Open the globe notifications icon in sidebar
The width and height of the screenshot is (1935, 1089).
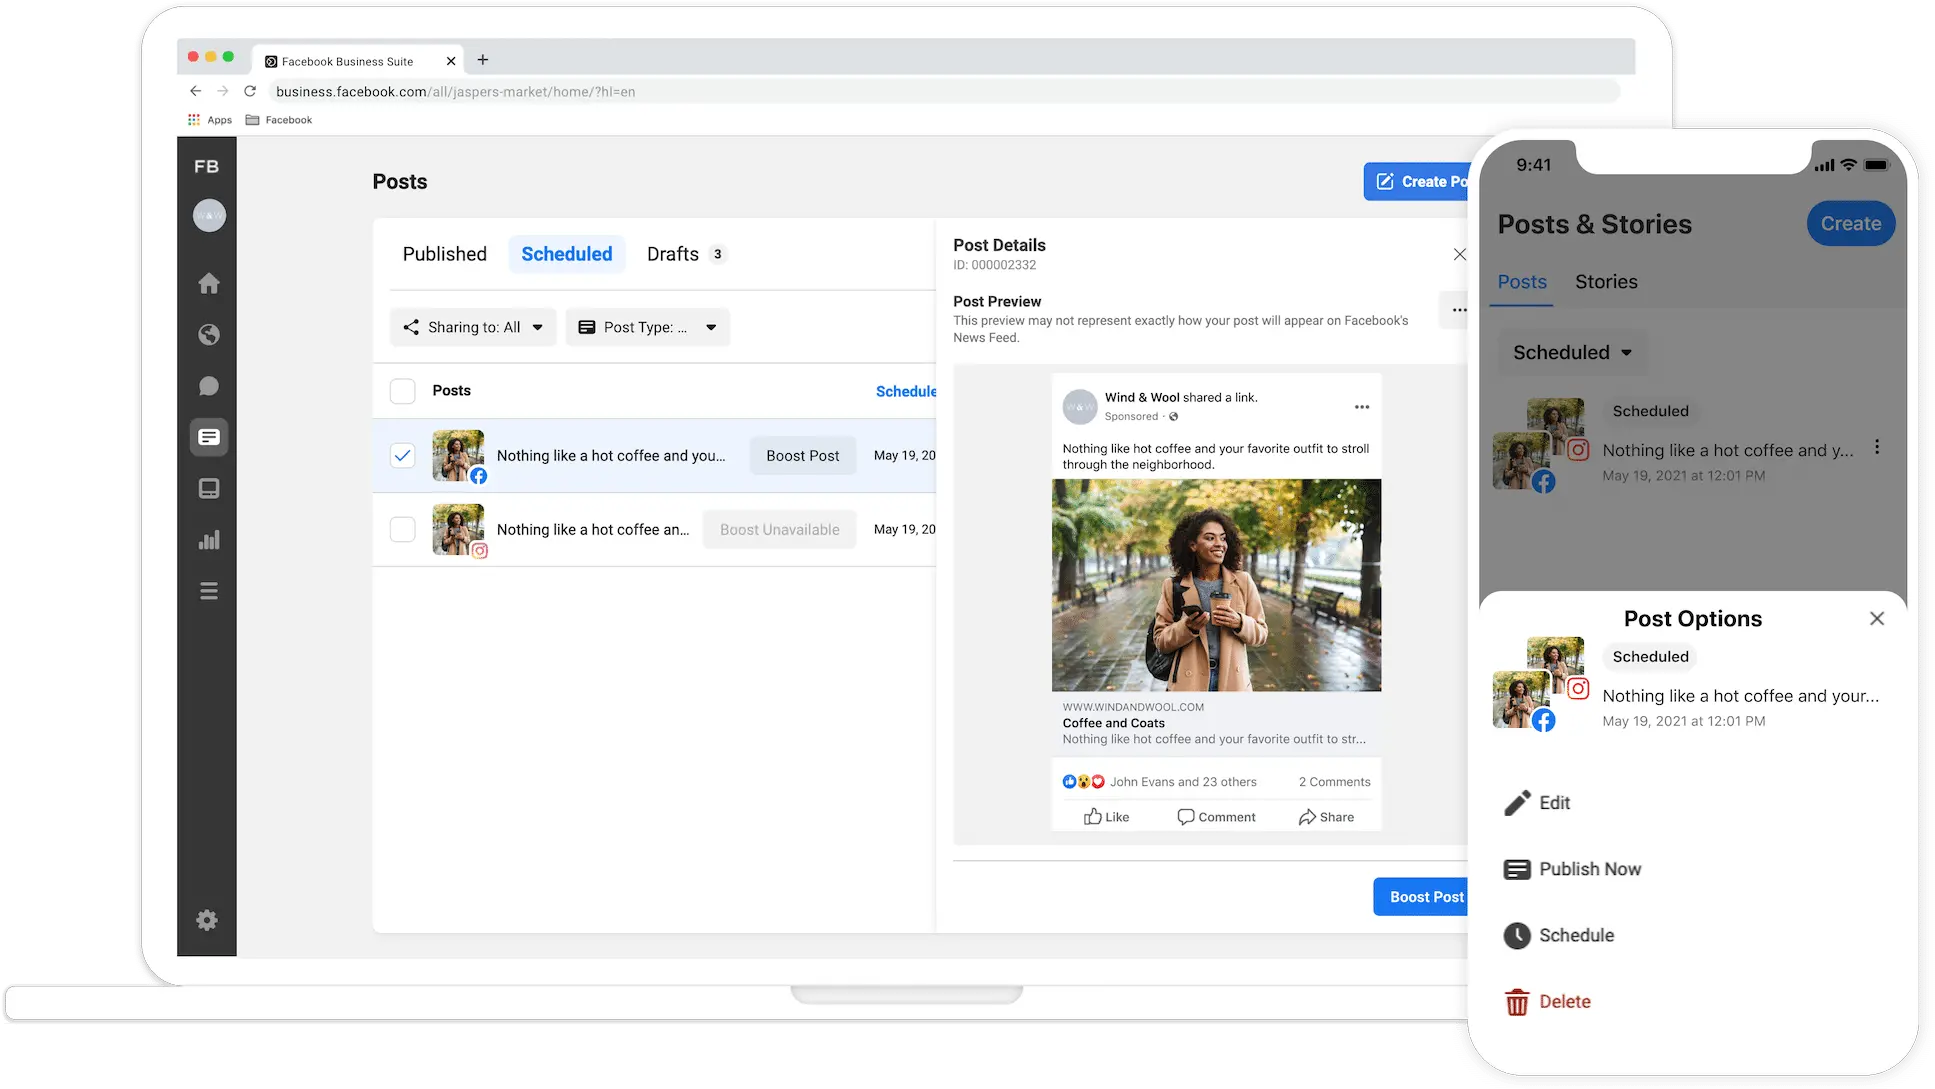pos(208,334)
